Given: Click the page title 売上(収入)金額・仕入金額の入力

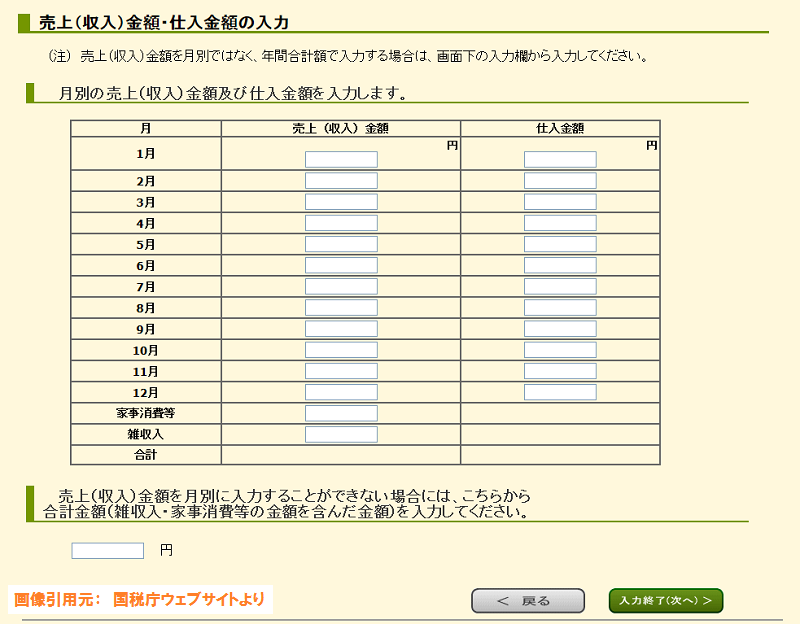Looking at the screenshot, I should pos(164,22).
